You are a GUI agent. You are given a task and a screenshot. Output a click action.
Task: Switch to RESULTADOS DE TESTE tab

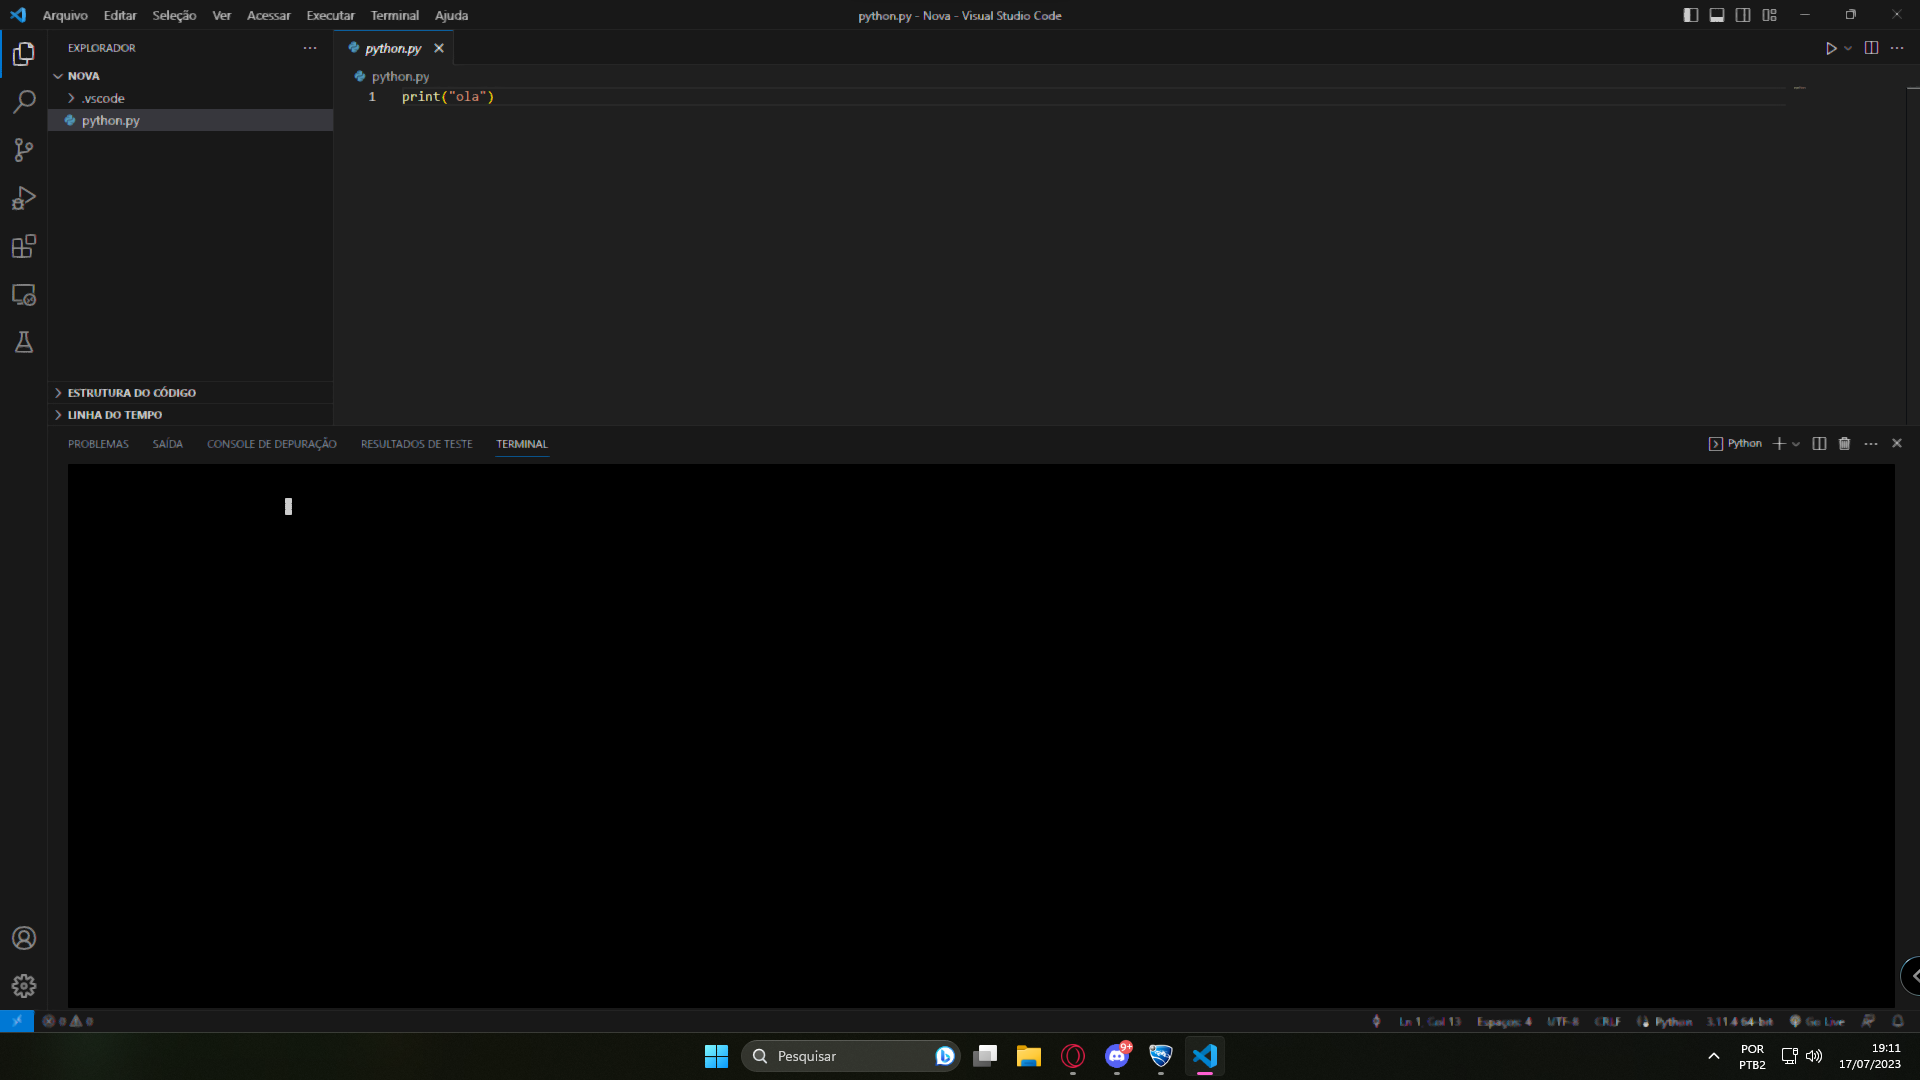pyautogui.click(x=416, y=444)
